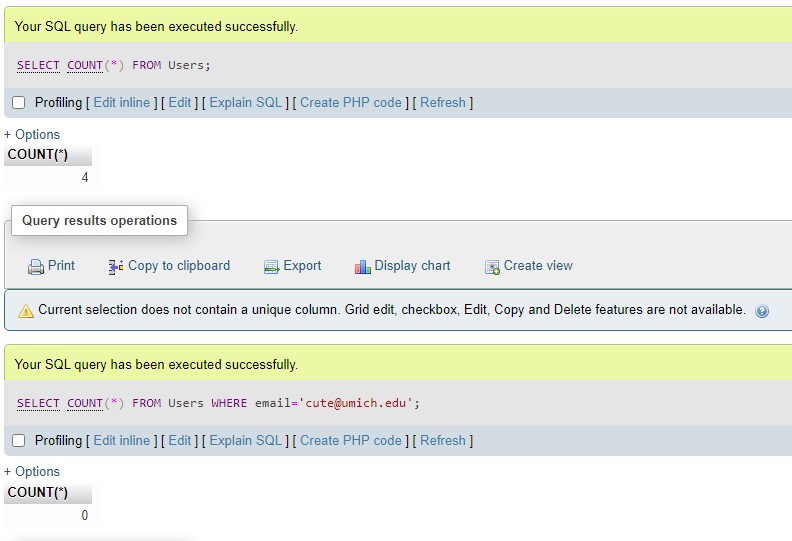The image size is (792, 541).
Task: Click the Copy to clipboard icon
Action: pos(116,267)
